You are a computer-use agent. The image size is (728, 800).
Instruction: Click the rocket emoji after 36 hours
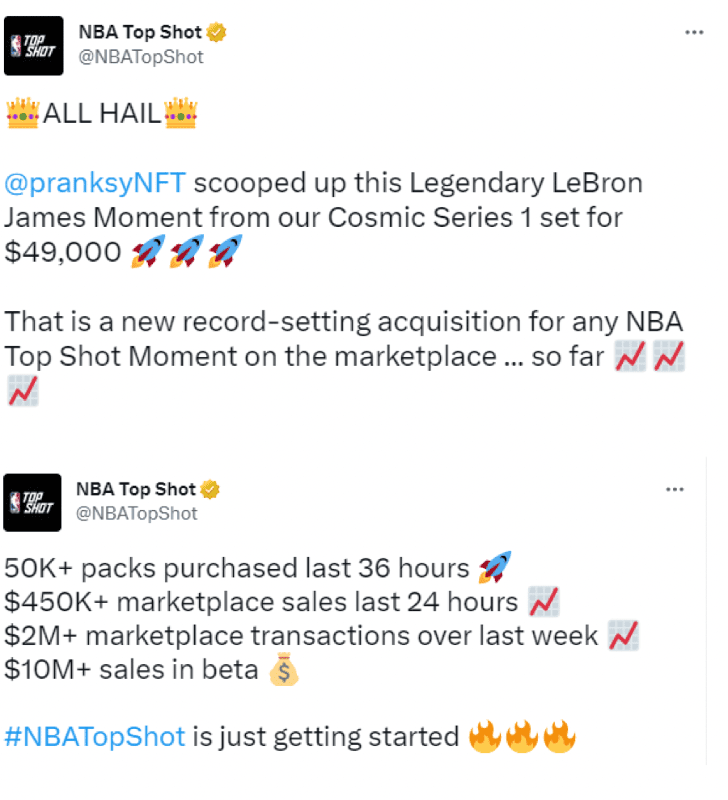pos(495,567)
